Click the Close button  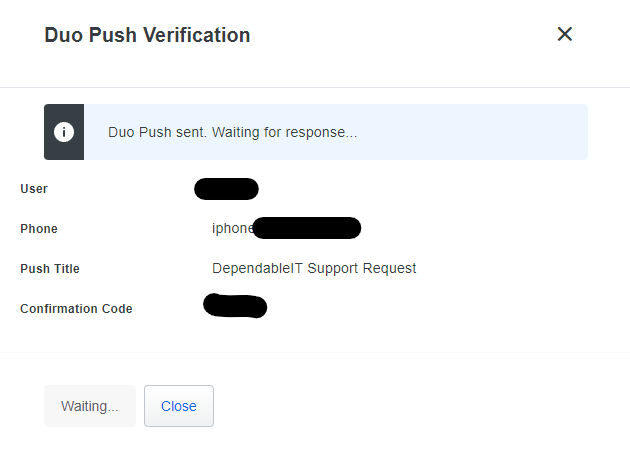[179, 406]
